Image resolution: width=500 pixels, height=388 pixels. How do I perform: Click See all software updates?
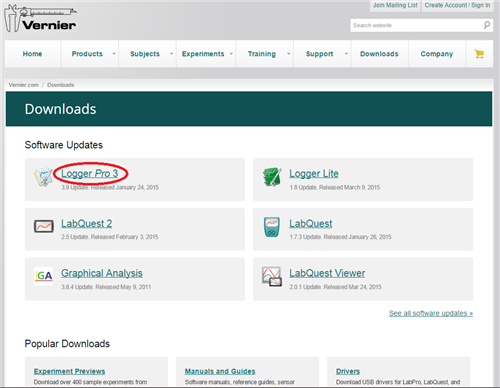tap(431, 313)
